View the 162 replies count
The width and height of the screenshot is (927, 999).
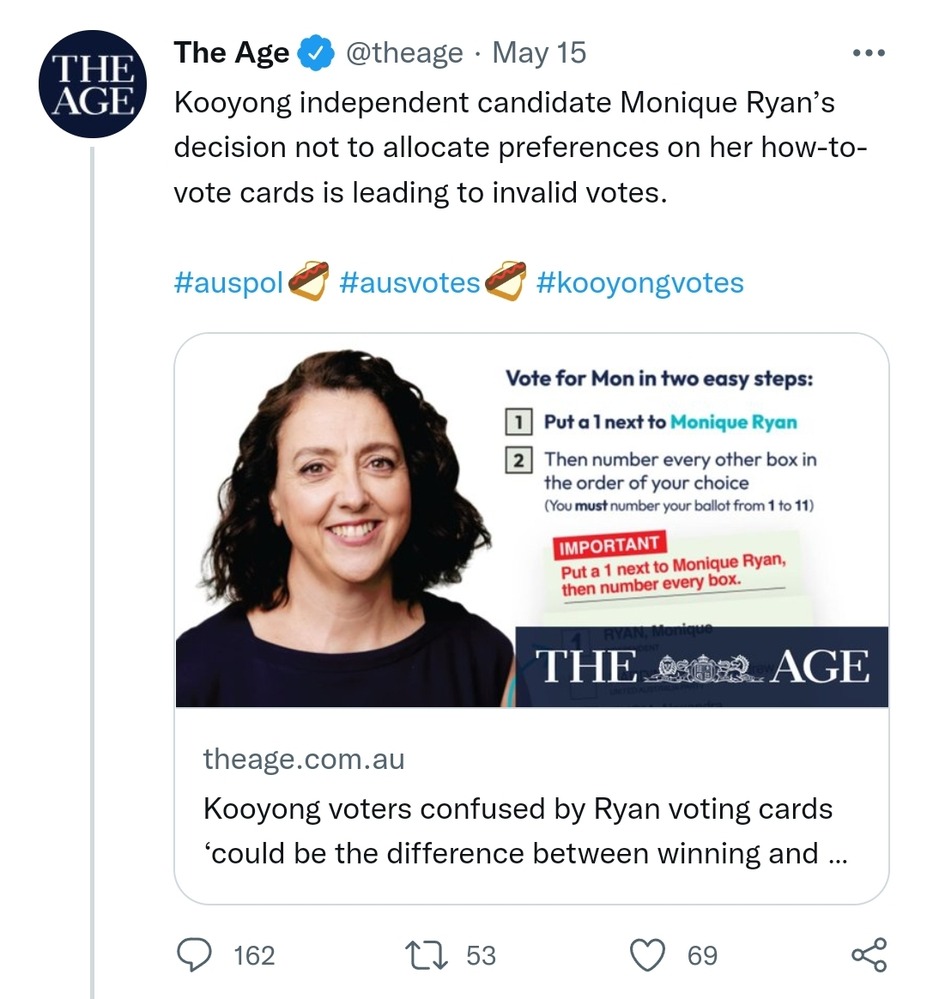[x=254, y=956]
